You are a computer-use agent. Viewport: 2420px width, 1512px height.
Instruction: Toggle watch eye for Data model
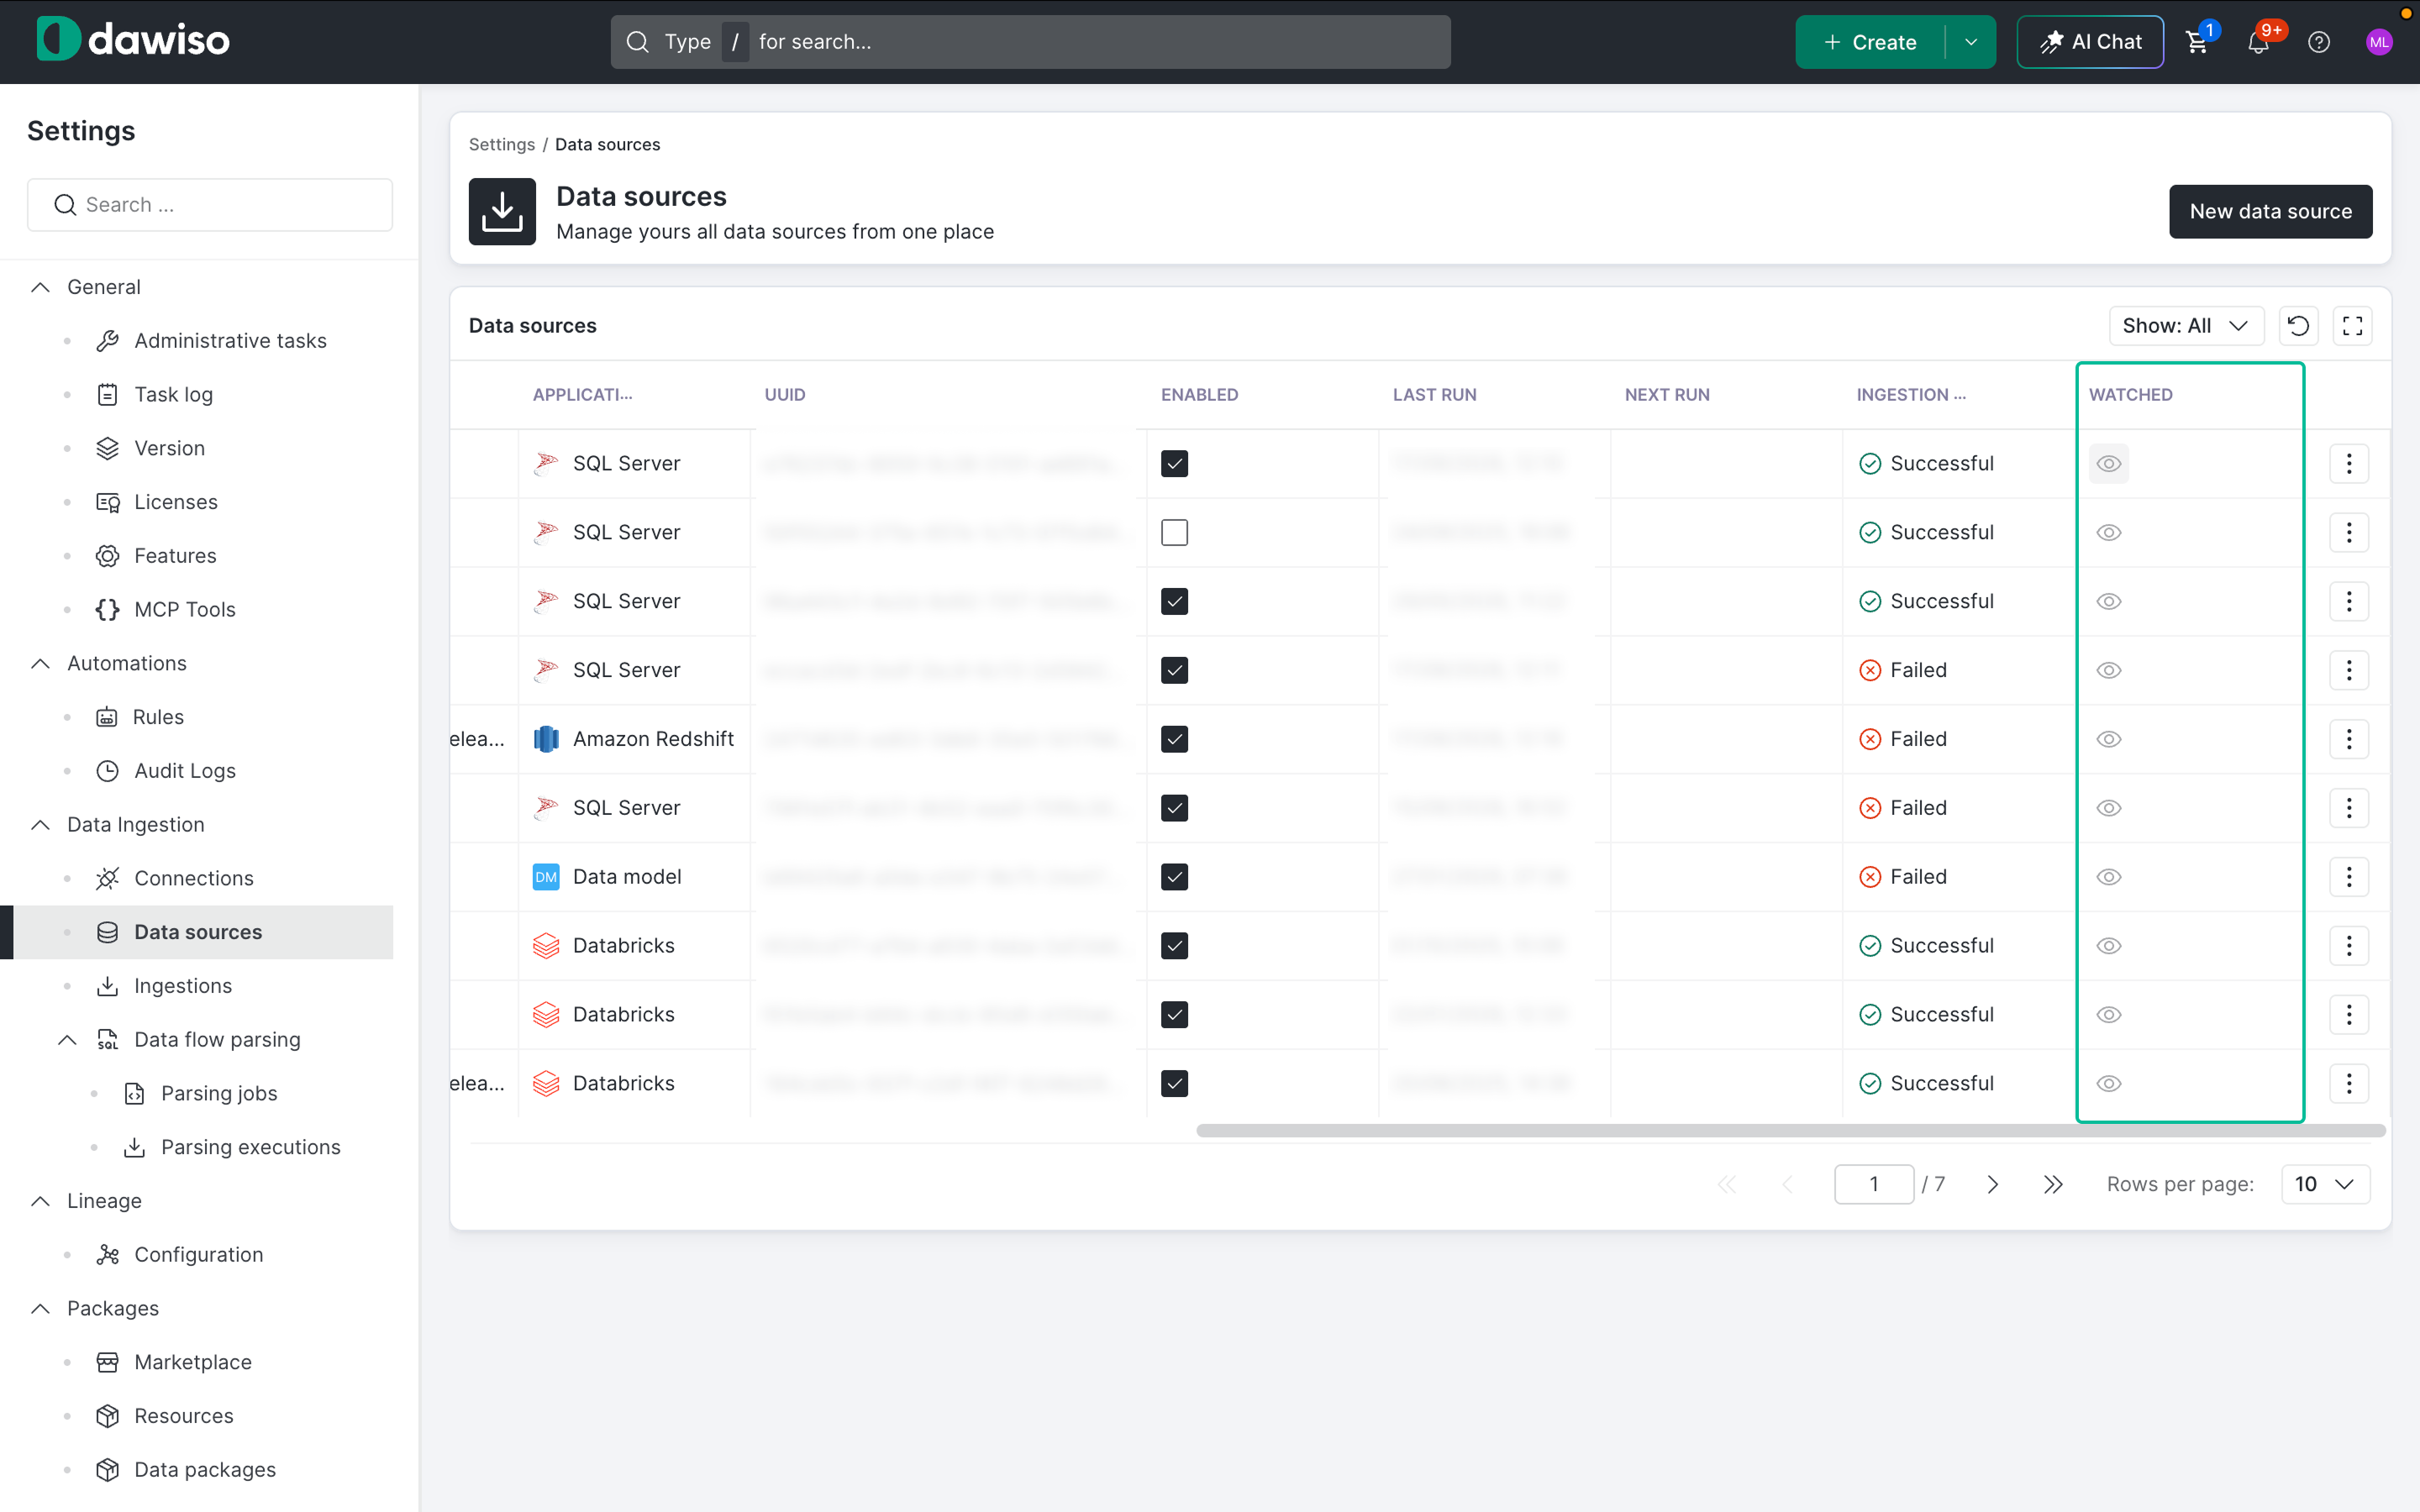(x=2108, y=877)
